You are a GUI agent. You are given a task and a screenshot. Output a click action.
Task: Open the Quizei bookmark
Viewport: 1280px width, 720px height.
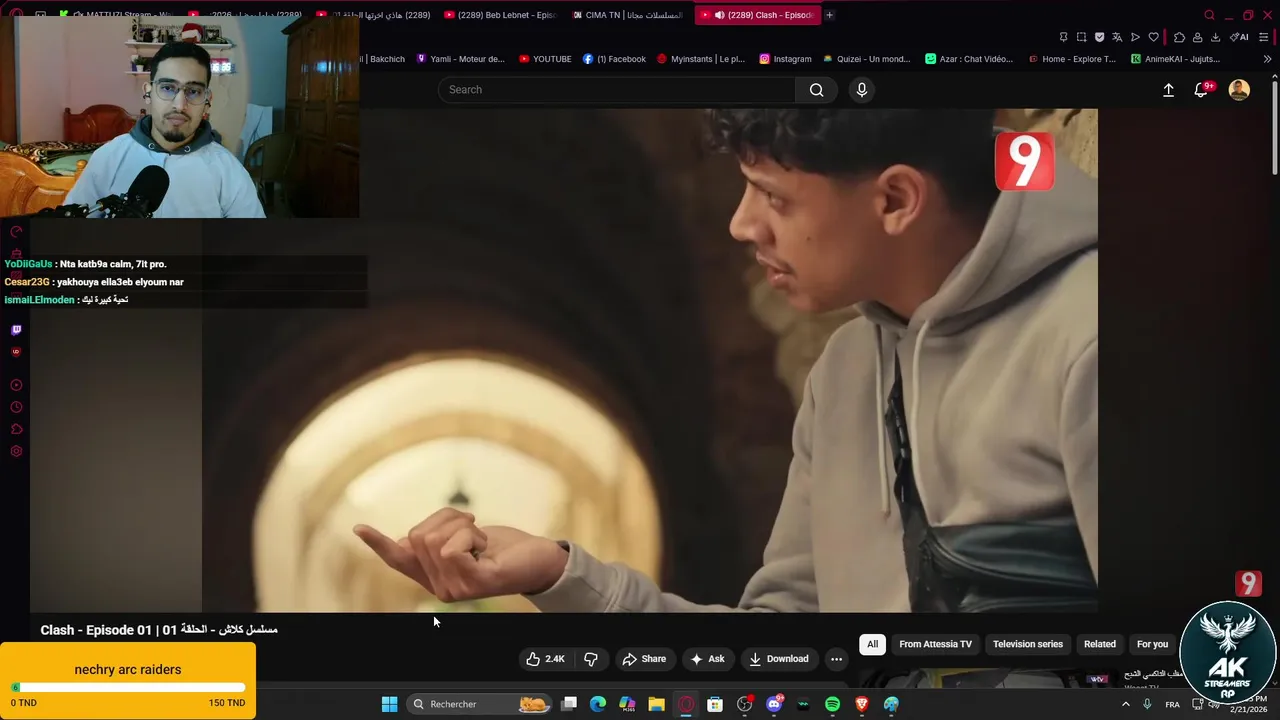point(866,59)
